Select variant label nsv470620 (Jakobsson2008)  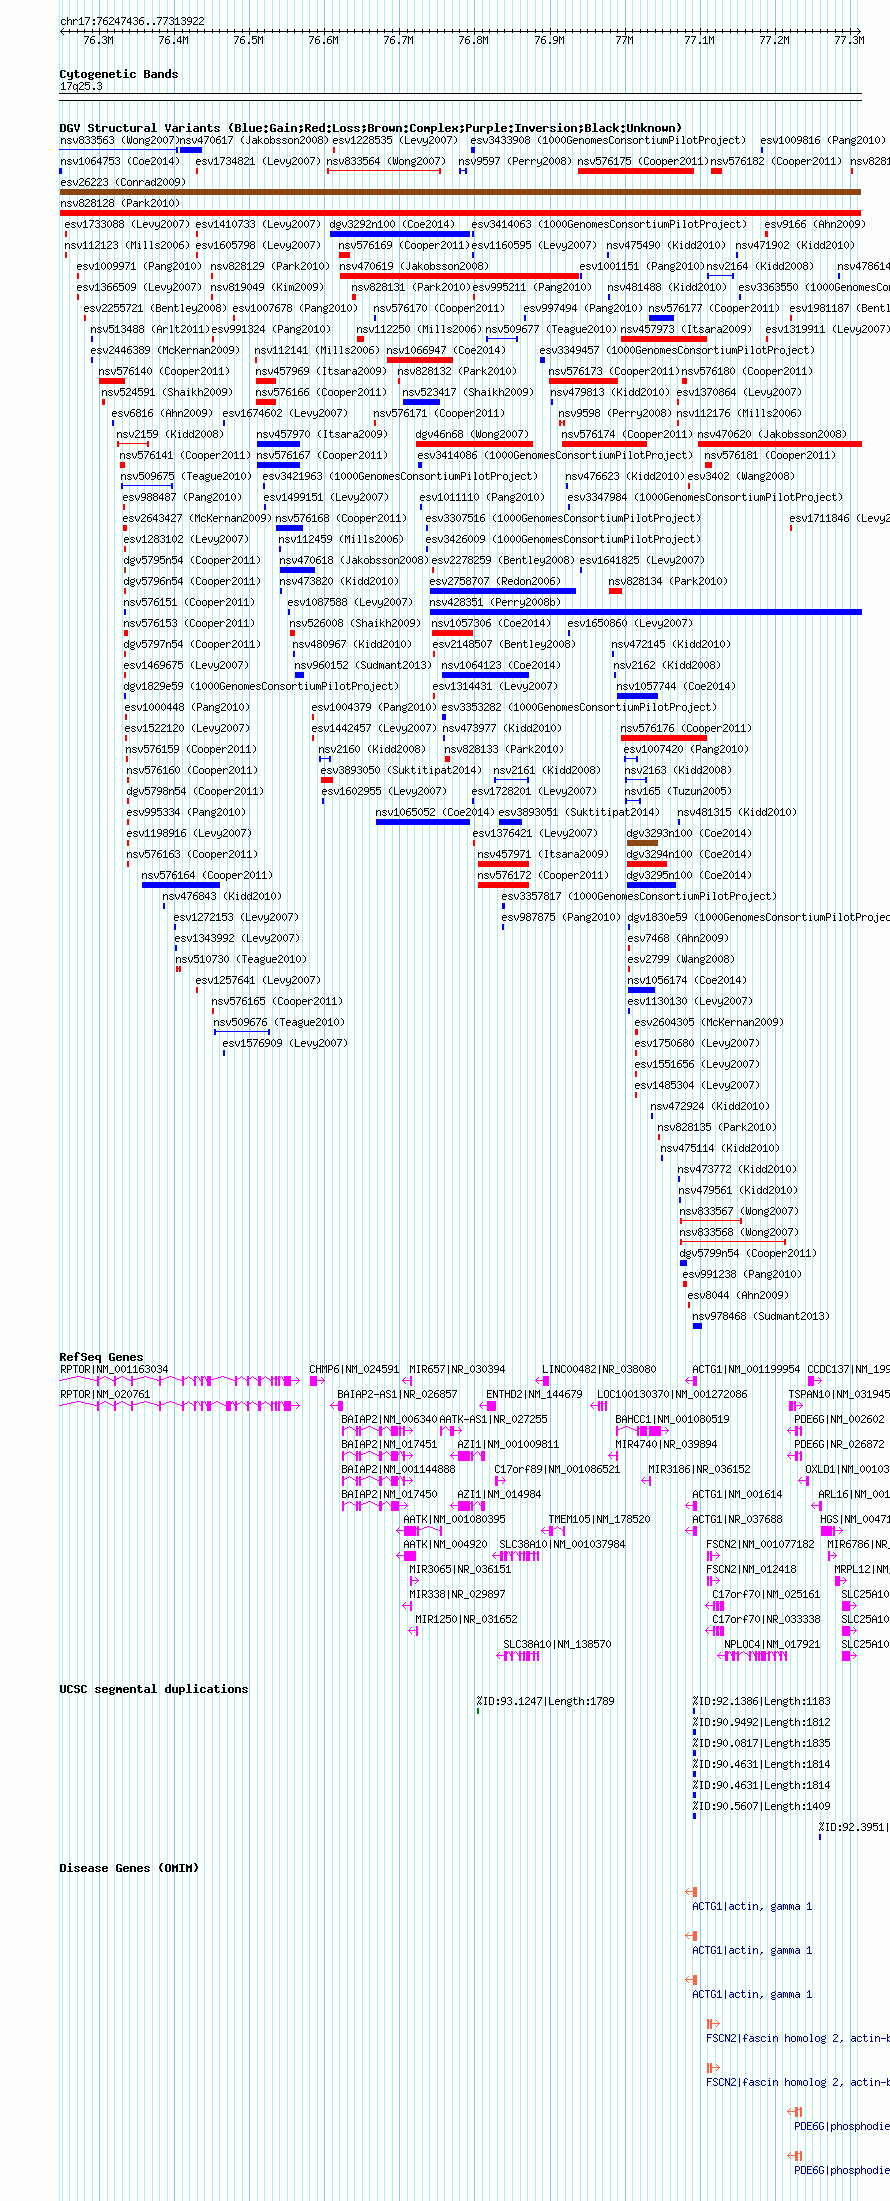(772, 434)
